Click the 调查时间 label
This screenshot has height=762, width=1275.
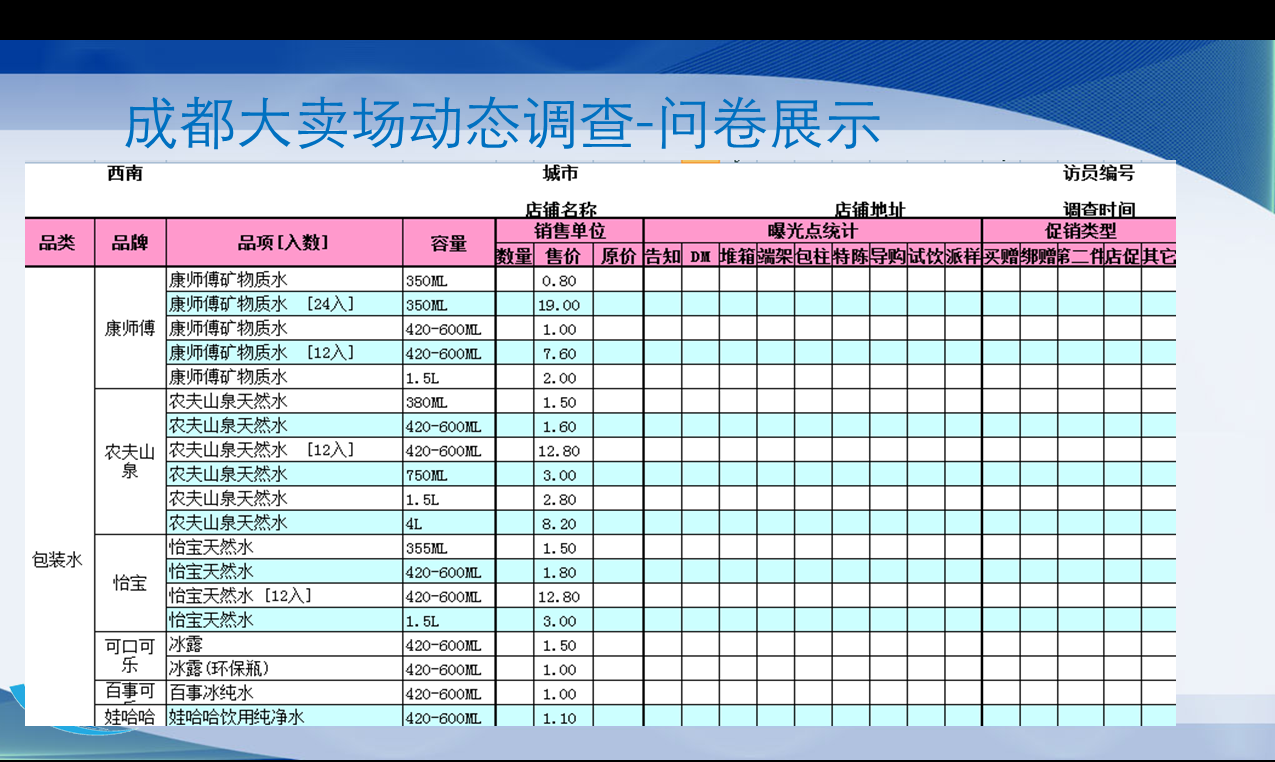point(1099,210)
